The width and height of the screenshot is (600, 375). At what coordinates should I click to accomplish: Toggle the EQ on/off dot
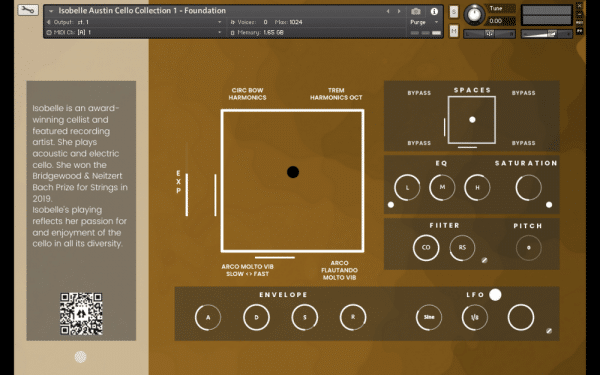391,205
